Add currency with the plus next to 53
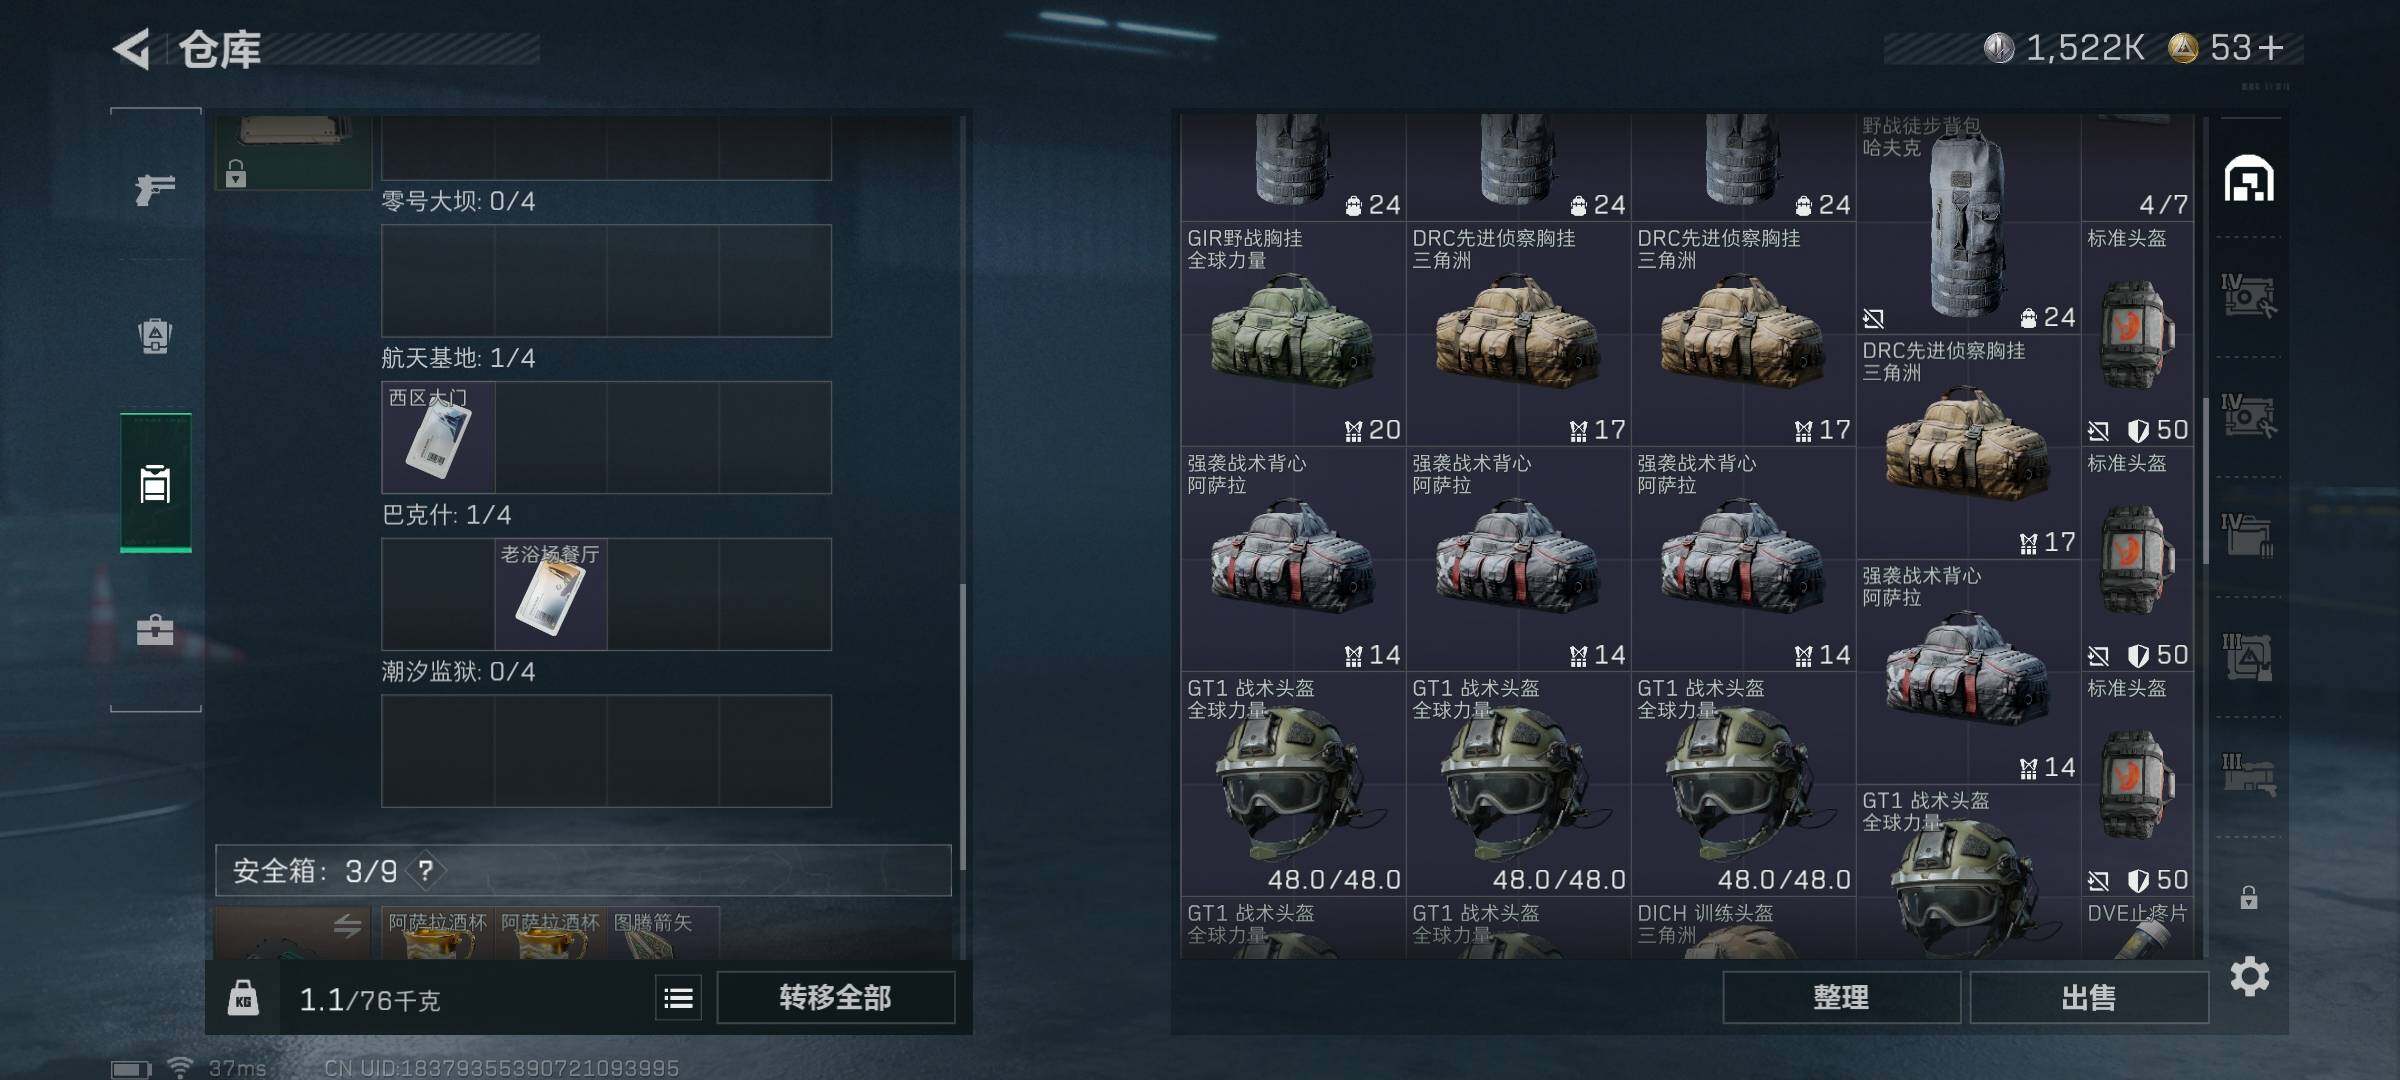2400x1080 pixels. [x=2271, y=47]
